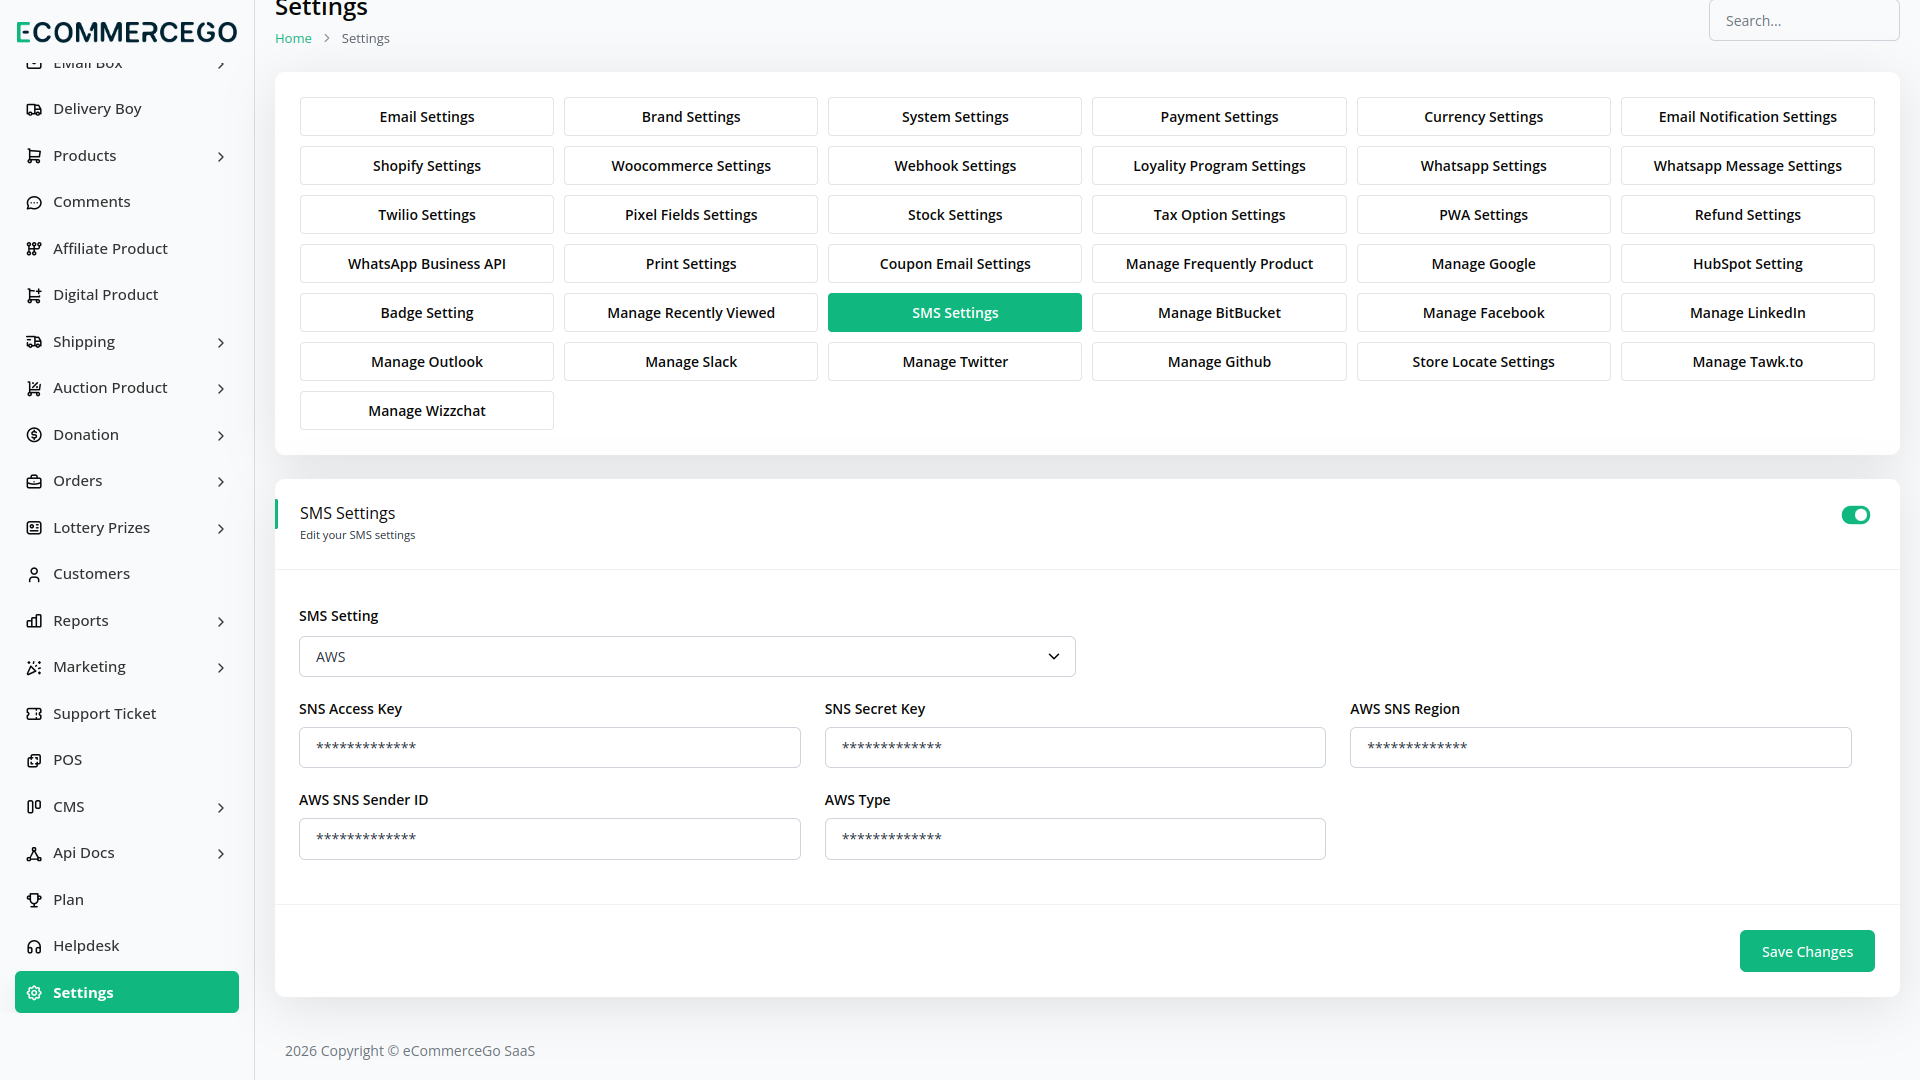Click the Plan trophy icon
The width and height of the screenshot is (1920, 1080).
34,900
